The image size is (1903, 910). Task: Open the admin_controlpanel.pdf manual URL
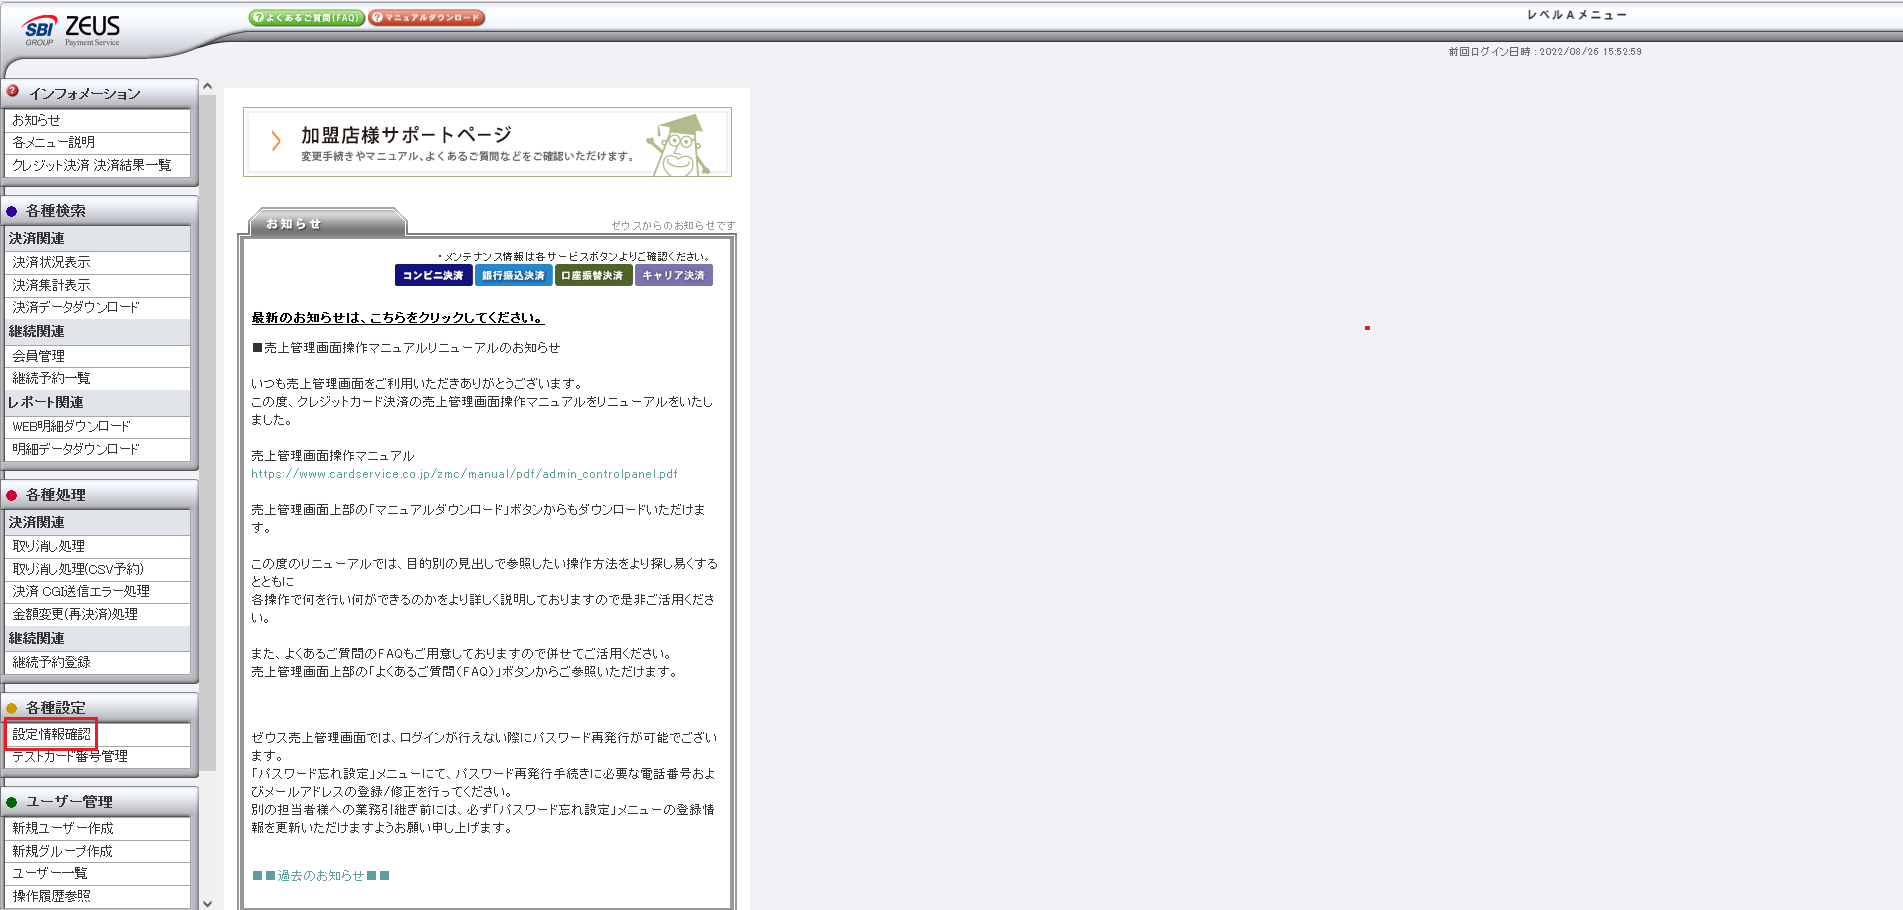464,474
